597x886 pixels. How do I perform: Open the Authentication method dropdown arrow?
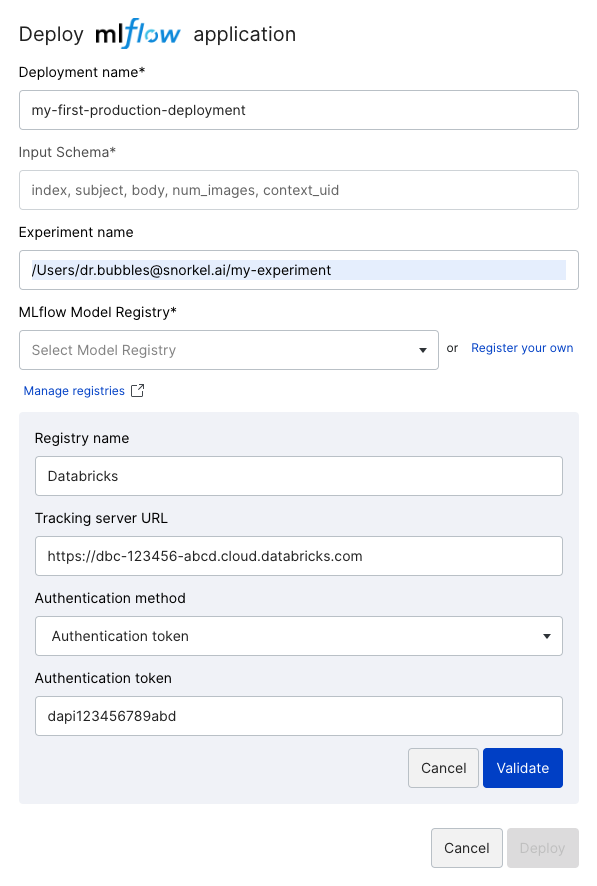(x=546, y=636)
